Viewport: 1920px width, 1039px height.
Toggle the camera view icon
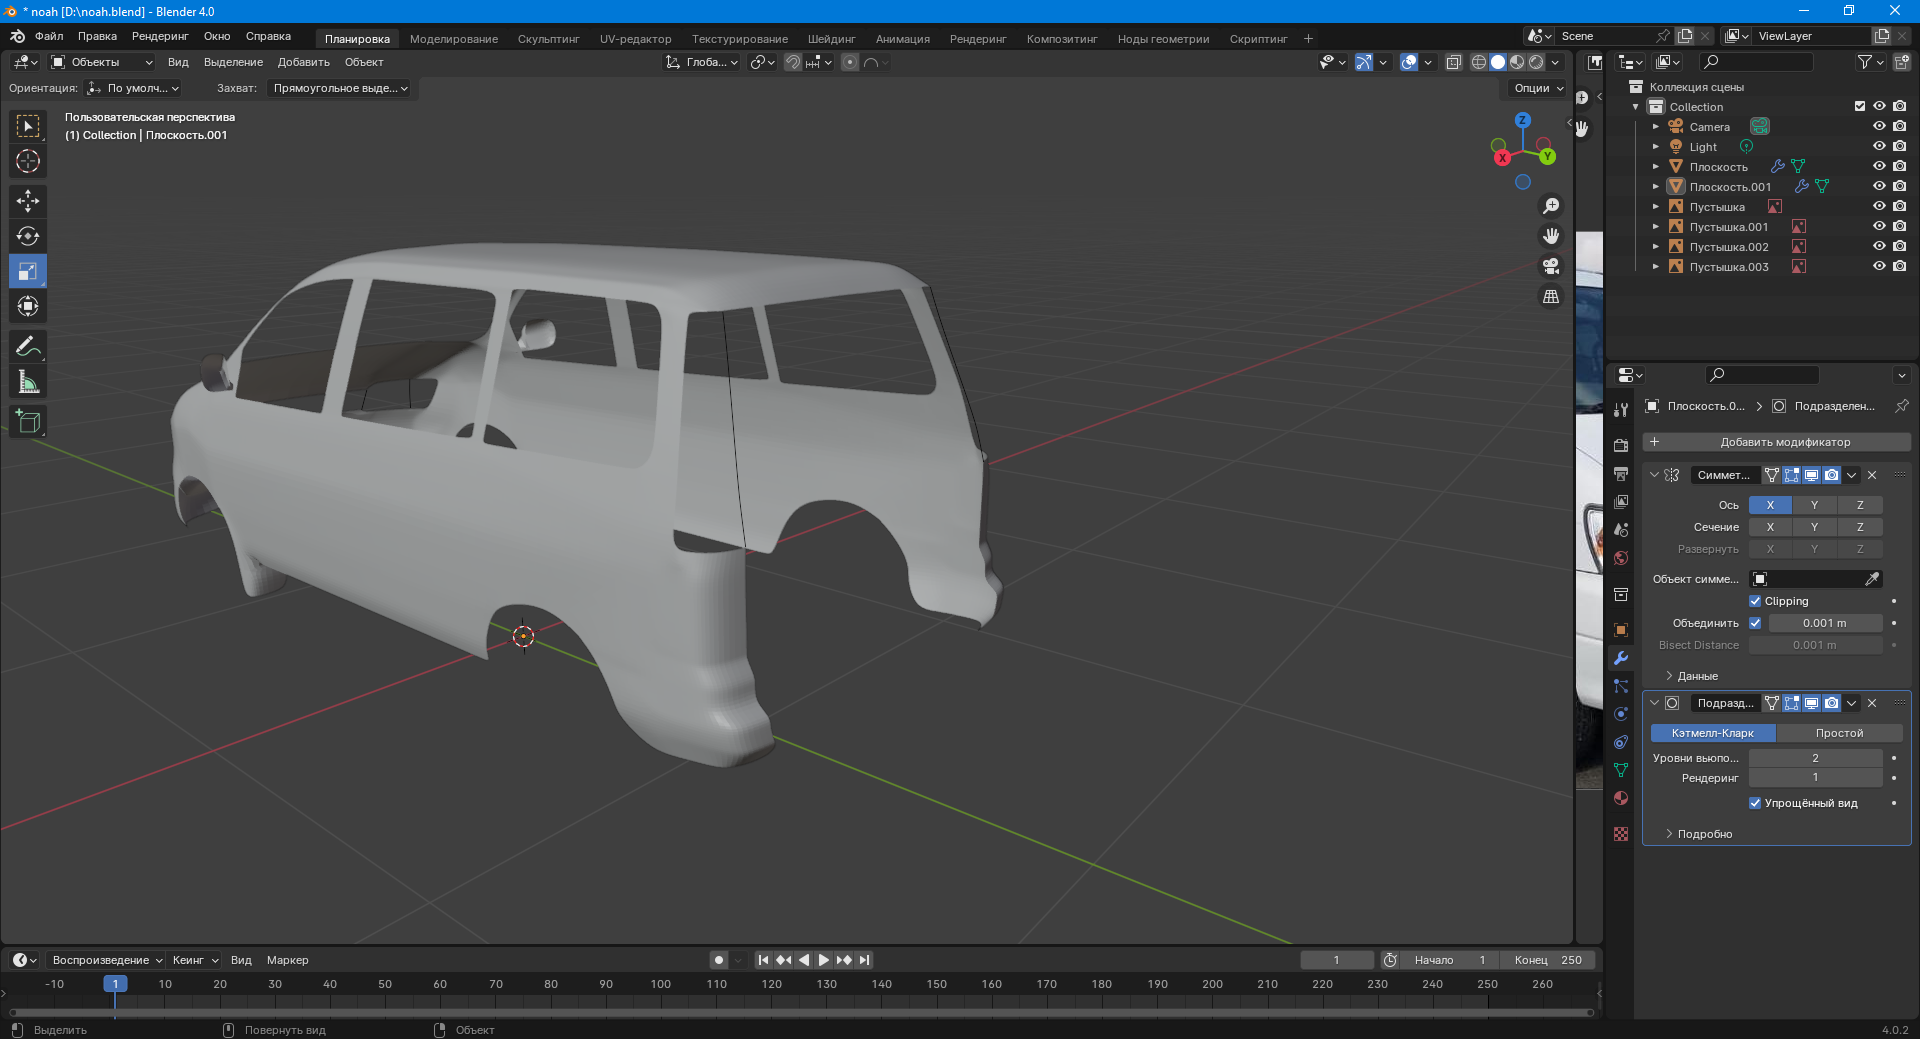click(x=1551, y=266)
